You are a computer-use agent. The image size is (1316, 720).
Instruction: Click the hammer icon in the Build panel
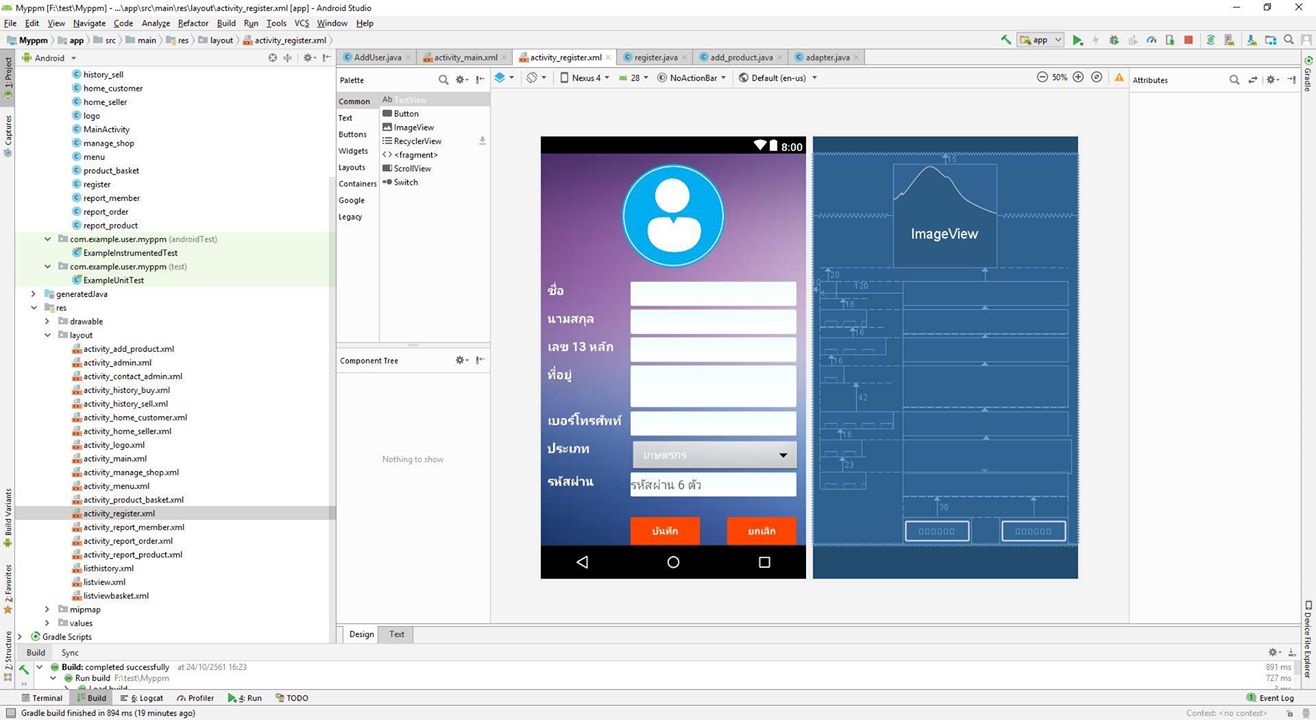click(23, 669)
